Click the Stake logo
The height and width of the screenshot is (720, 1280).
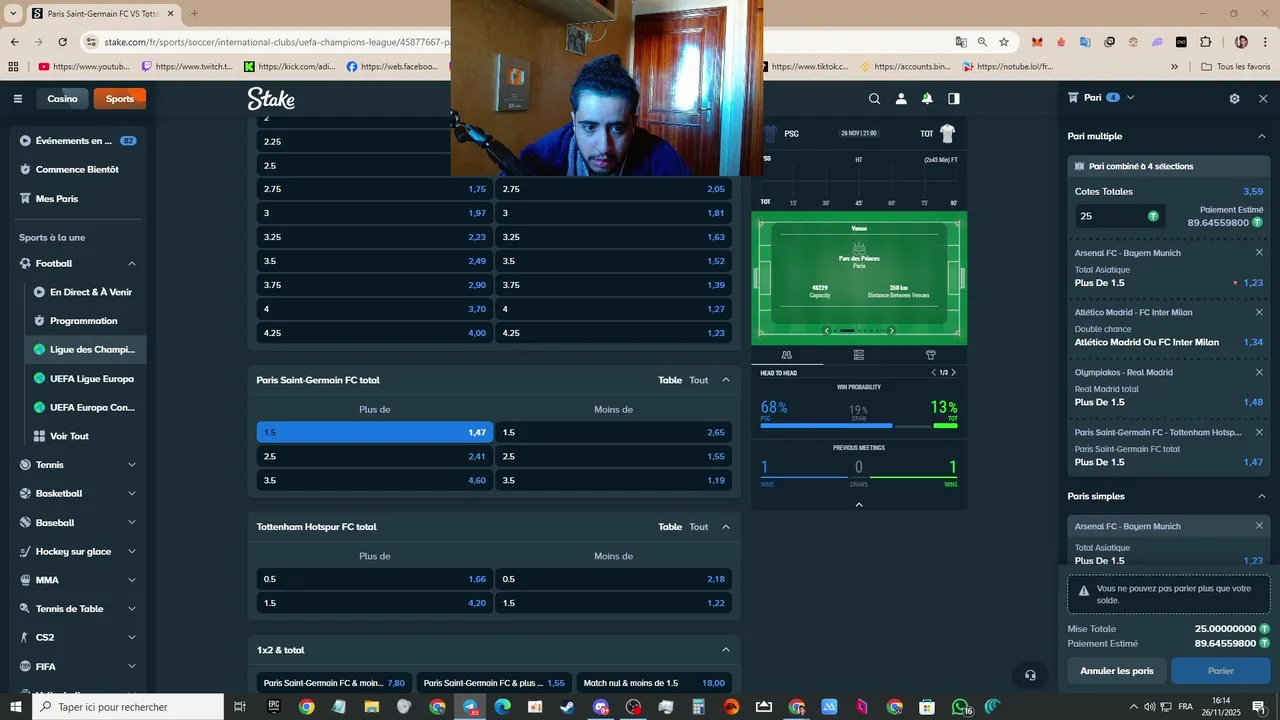[271, 98]
